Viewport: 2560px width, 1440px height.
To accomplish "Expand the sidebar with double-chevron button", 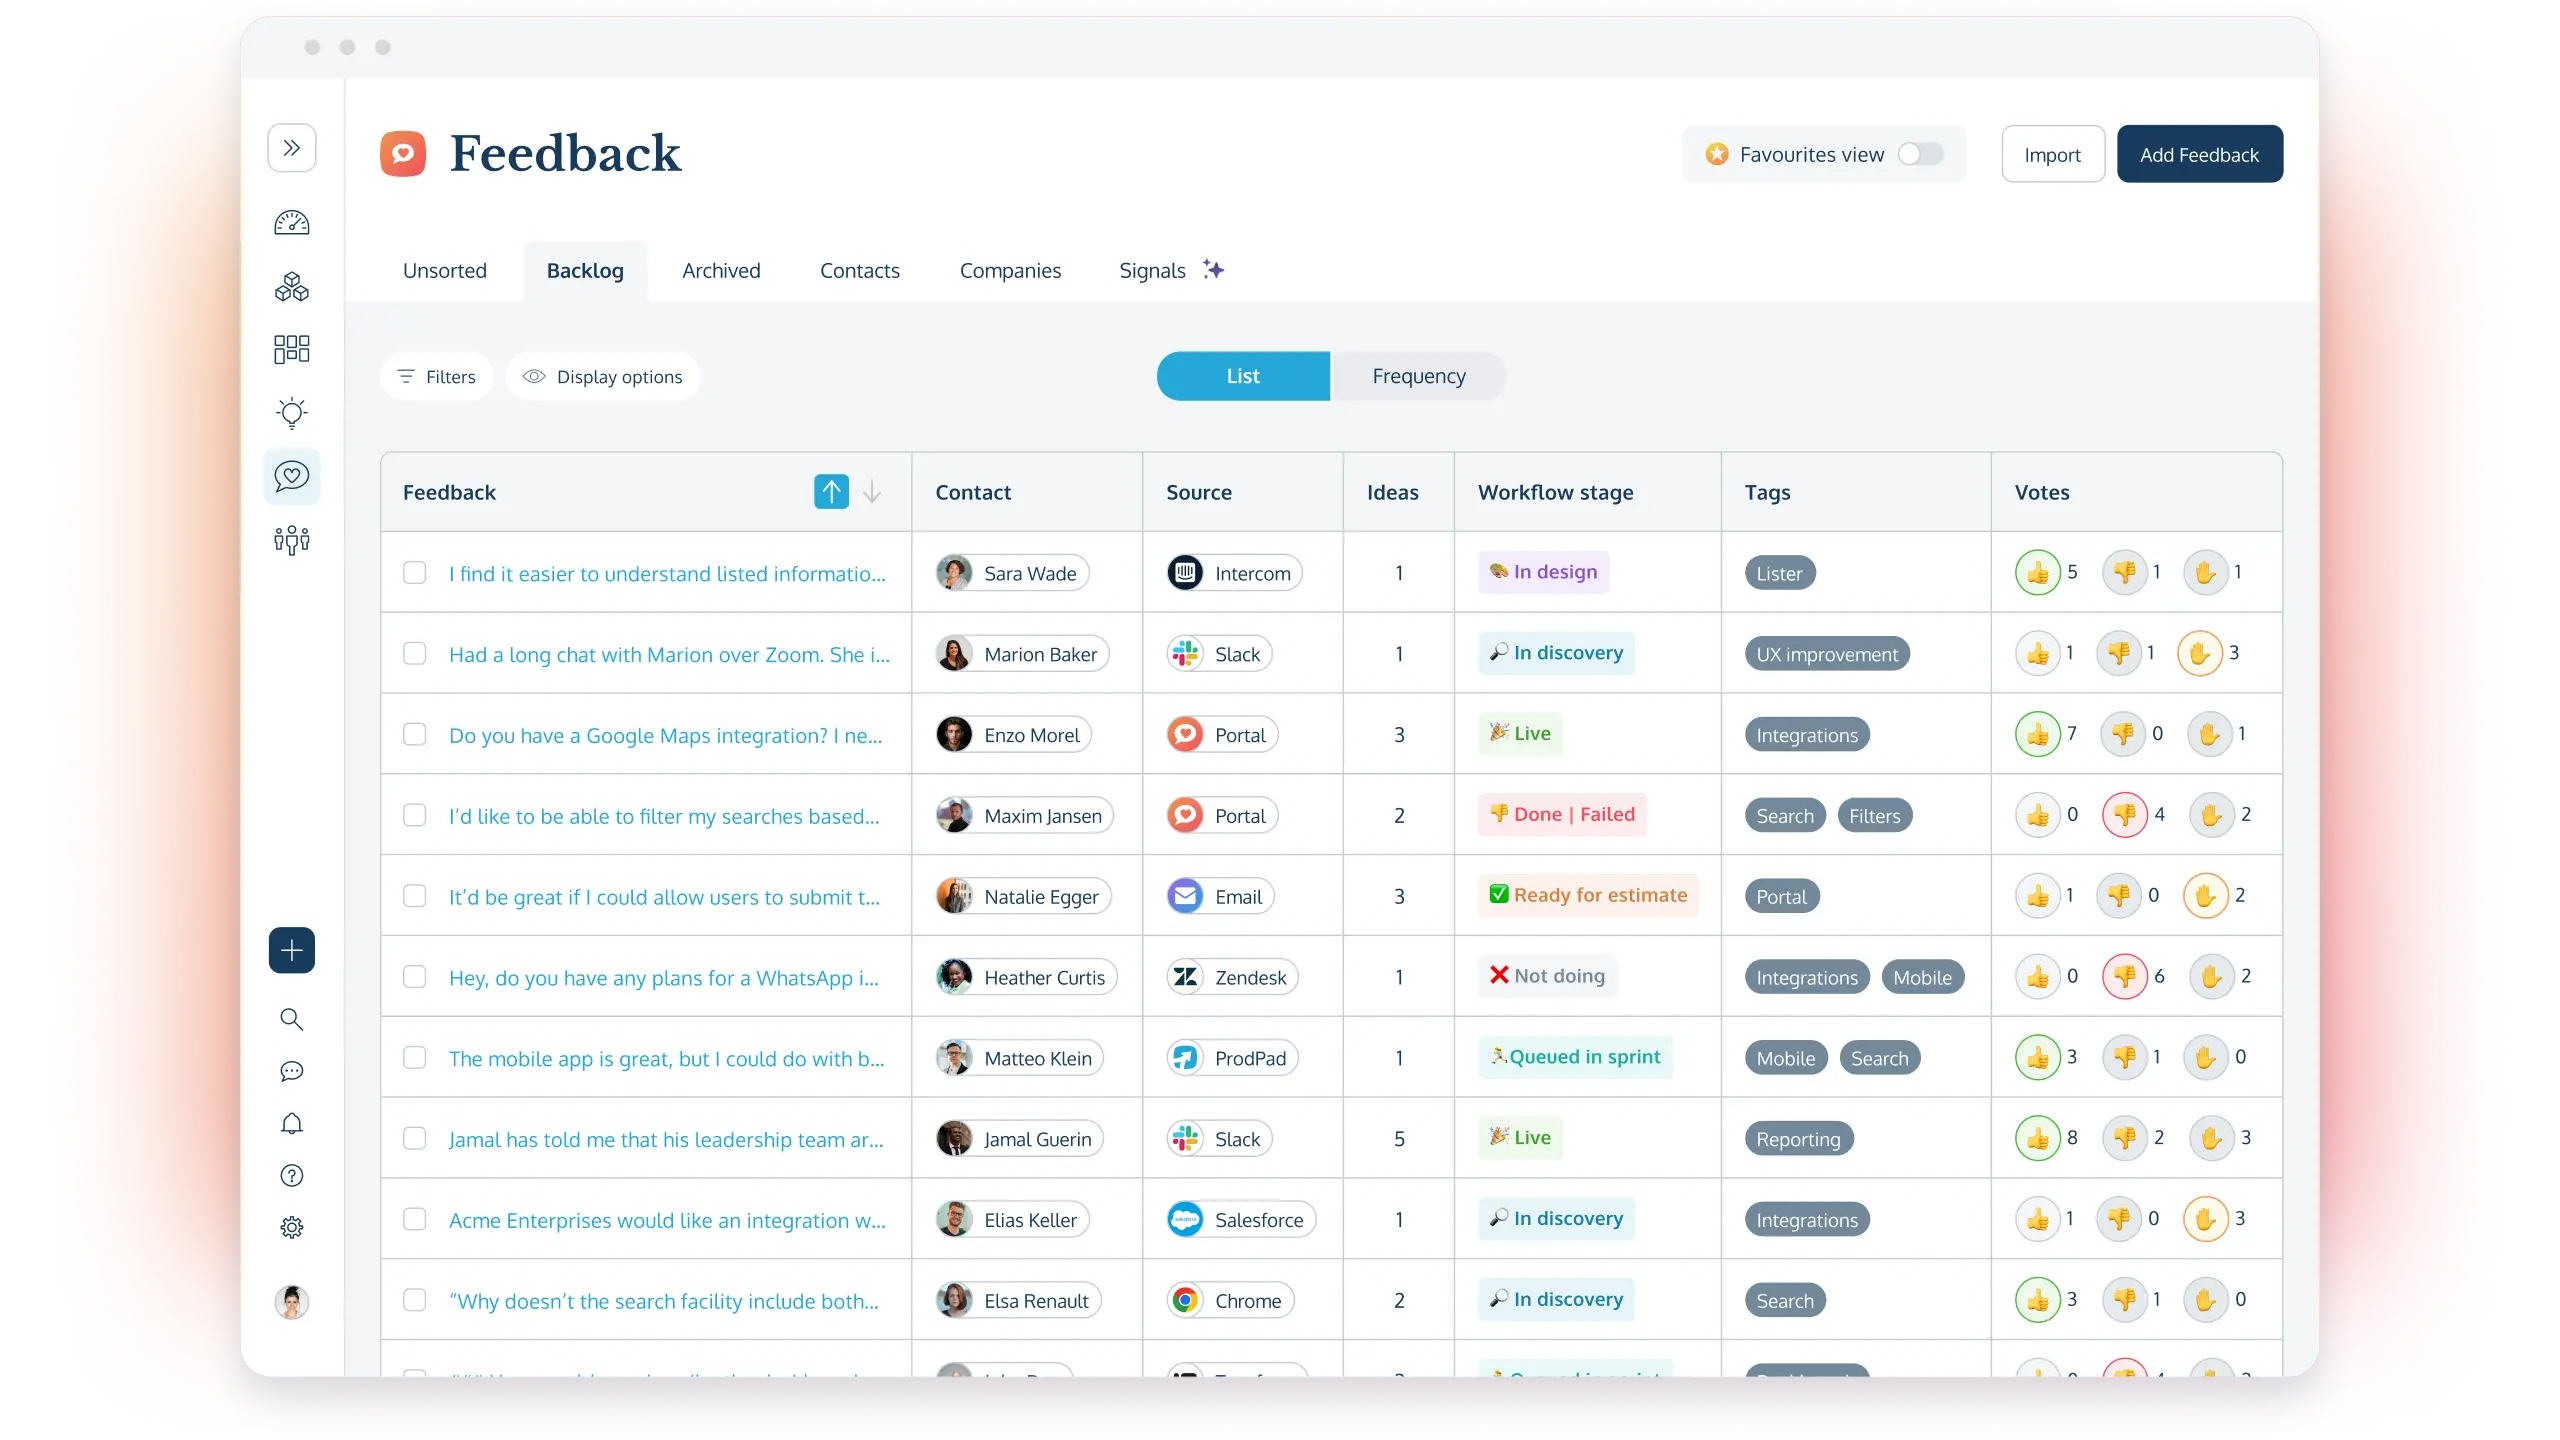I will pos(291,148).
